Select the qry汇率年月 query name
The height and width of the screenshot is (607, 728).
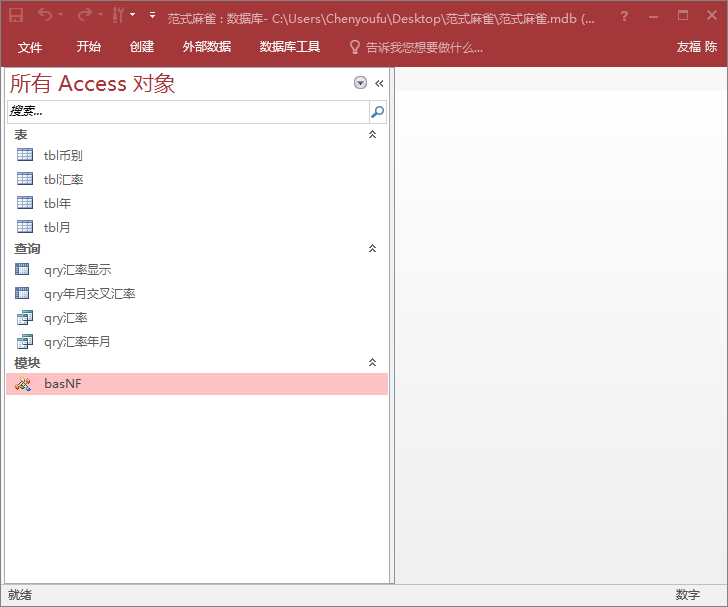[77, 342]
